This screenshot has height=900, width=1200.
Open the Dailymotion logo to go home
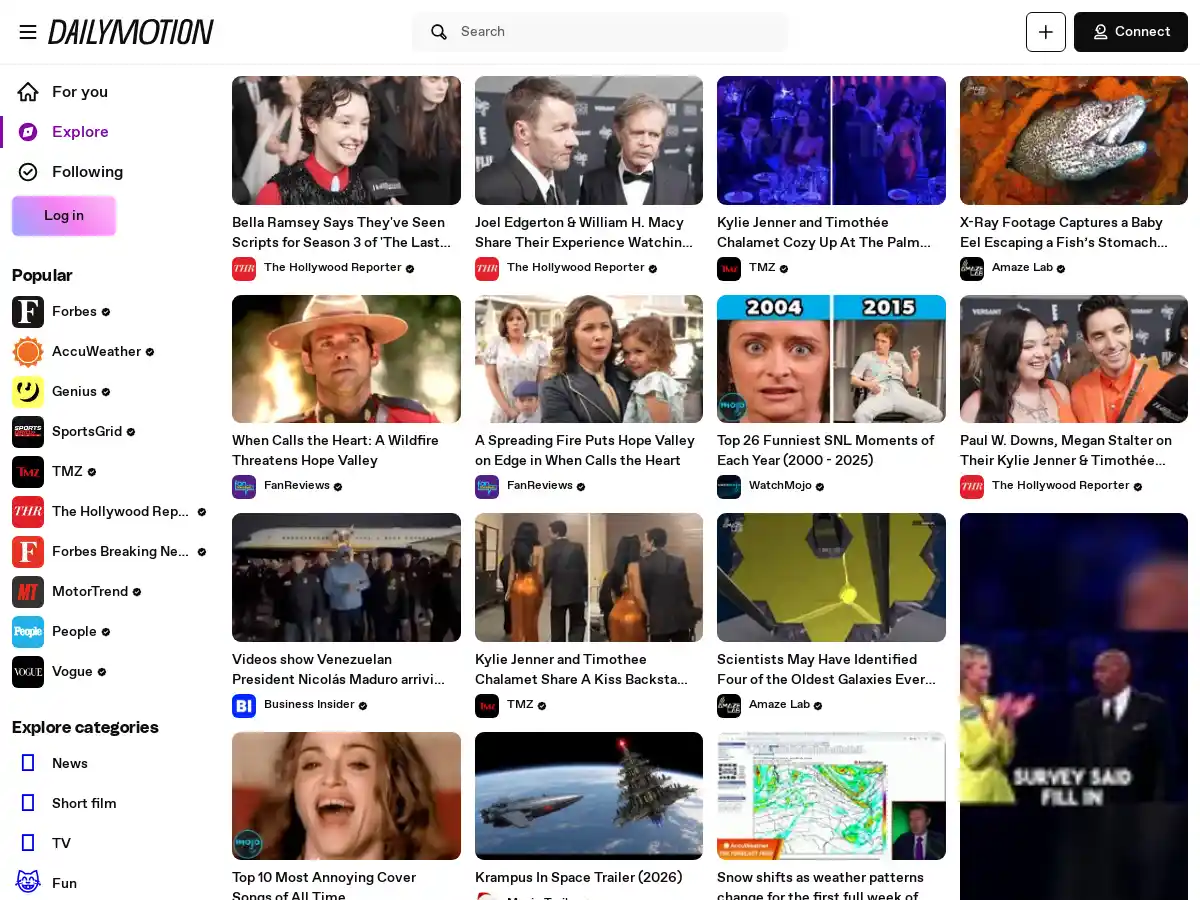pyautogui.click(x=130, y=32)
